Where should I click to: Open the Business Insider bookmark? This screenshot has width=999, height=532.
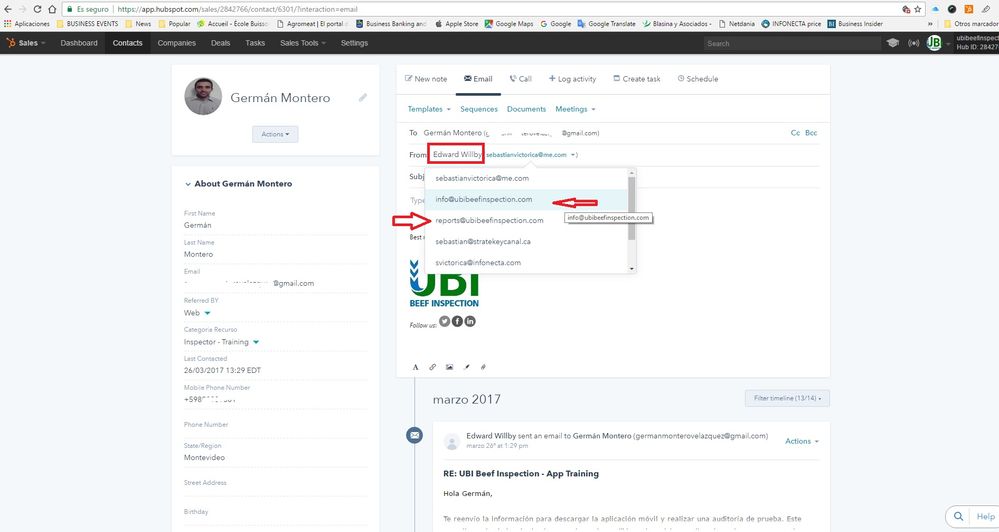click(x=855, y=24)
